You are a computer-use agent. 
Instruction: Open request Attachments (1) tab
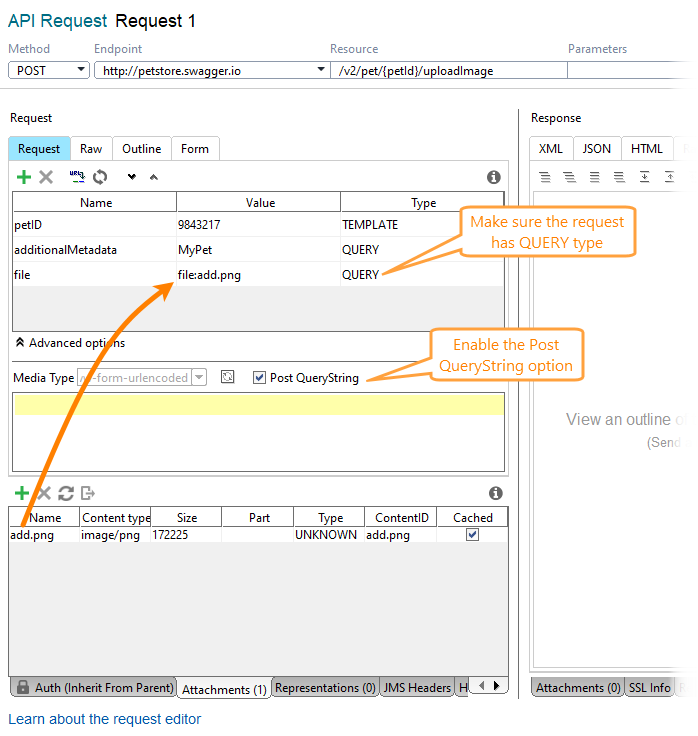[224, 689]
